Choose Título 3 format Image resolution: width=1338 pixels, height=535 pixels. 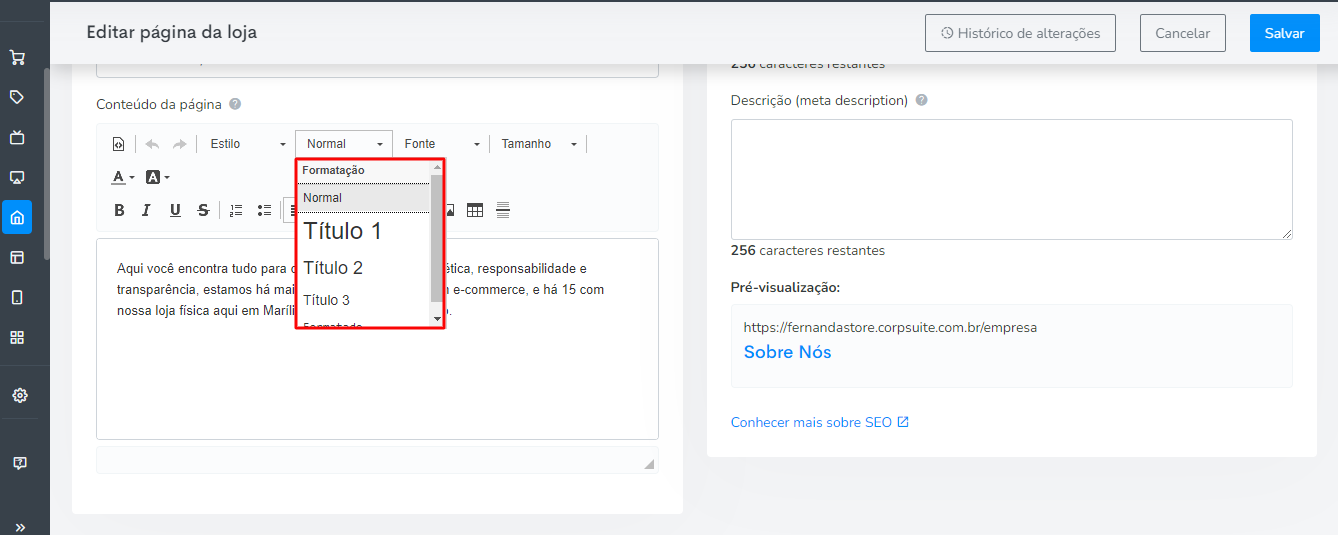point(364,300)
